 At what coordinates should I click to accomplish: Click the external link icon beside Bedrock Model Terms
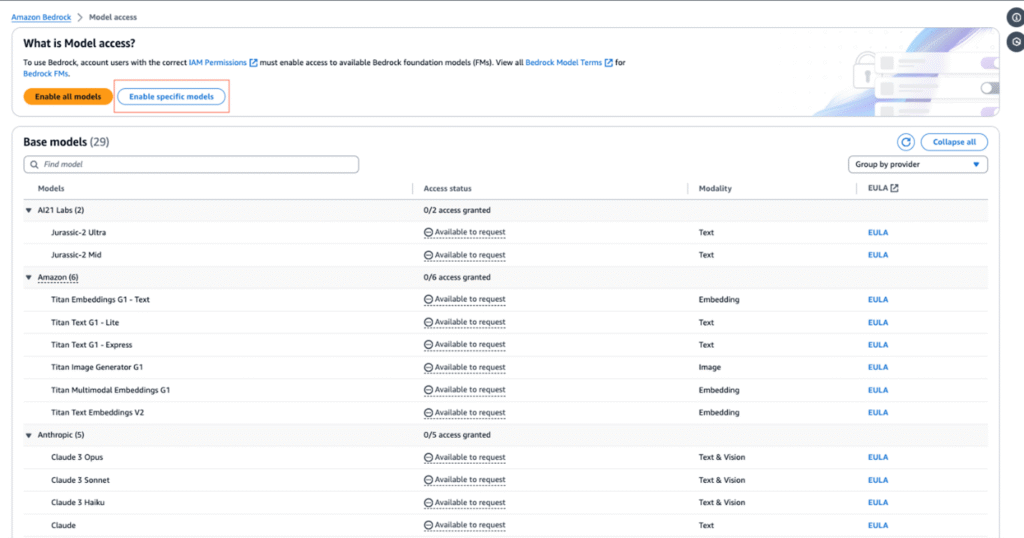[608, 62]
